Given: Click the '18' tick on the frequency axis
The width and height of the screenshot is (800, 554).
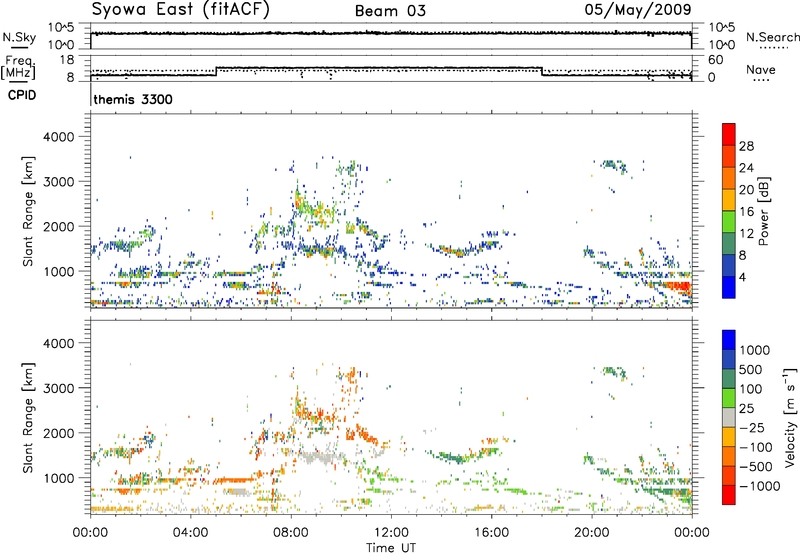Looking at the screenshot, I should [67, 60].
